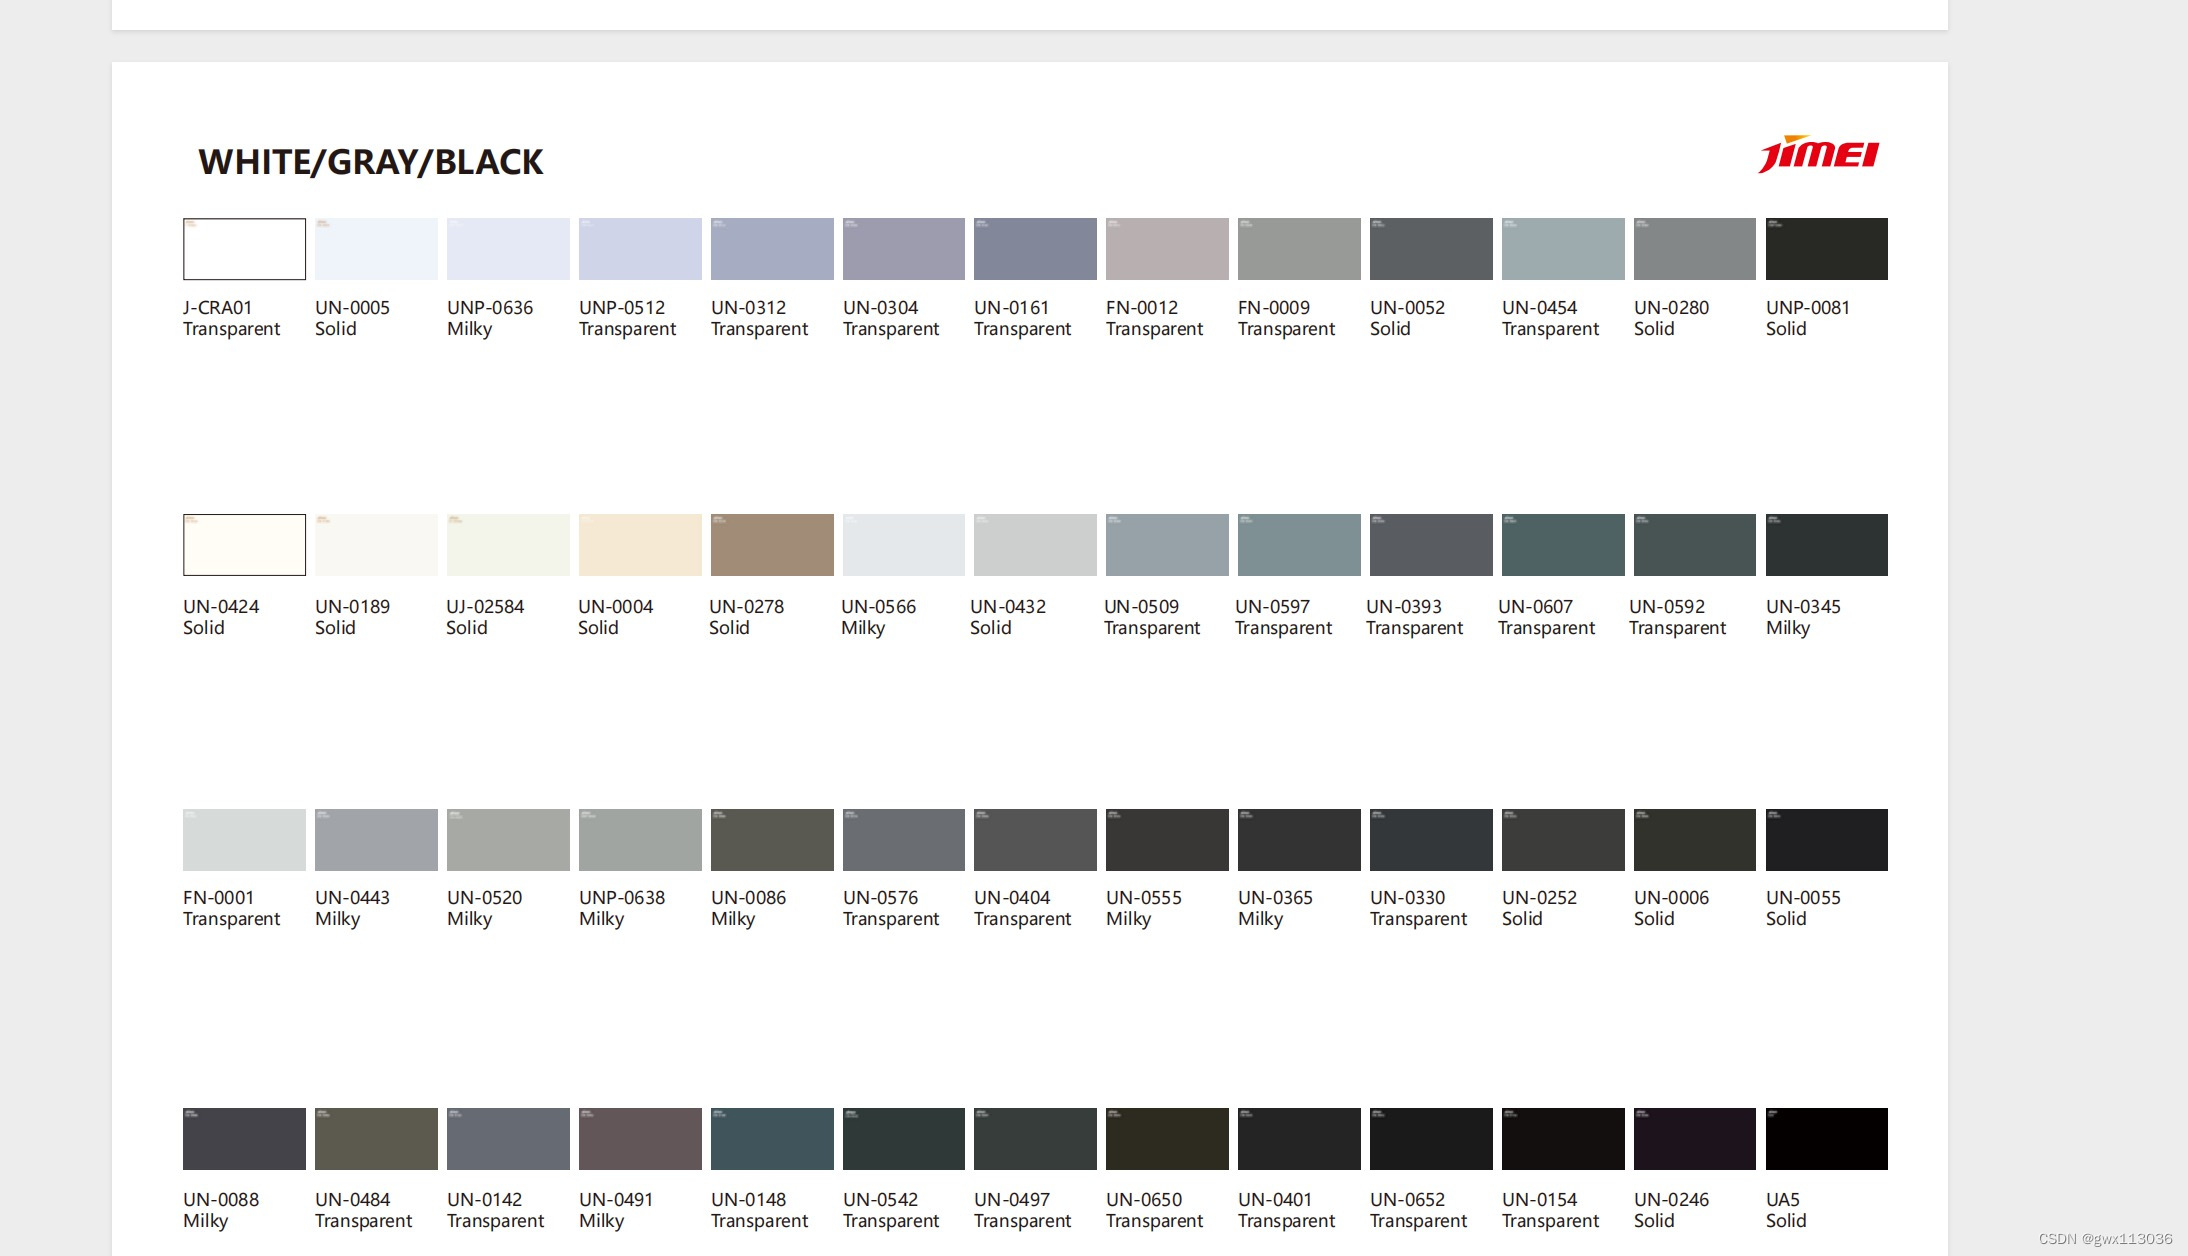
Task: Choose the UN-0454 Transparent light blue-gray swatch
Action: 1562,249
